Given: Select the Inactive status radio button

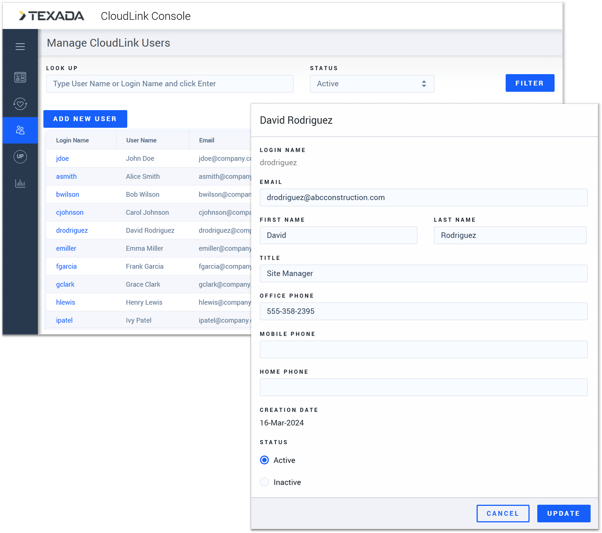Looking at the screenshot, I should coord(265,482).
